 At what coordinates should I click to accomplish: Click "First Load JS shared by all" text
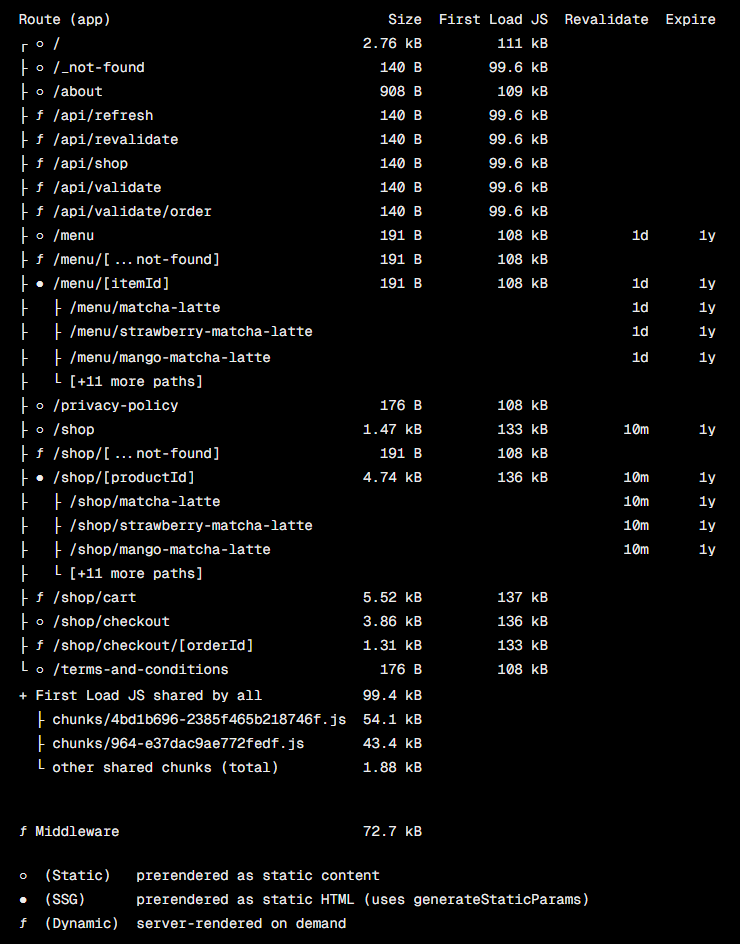click(x=149, y=696)
